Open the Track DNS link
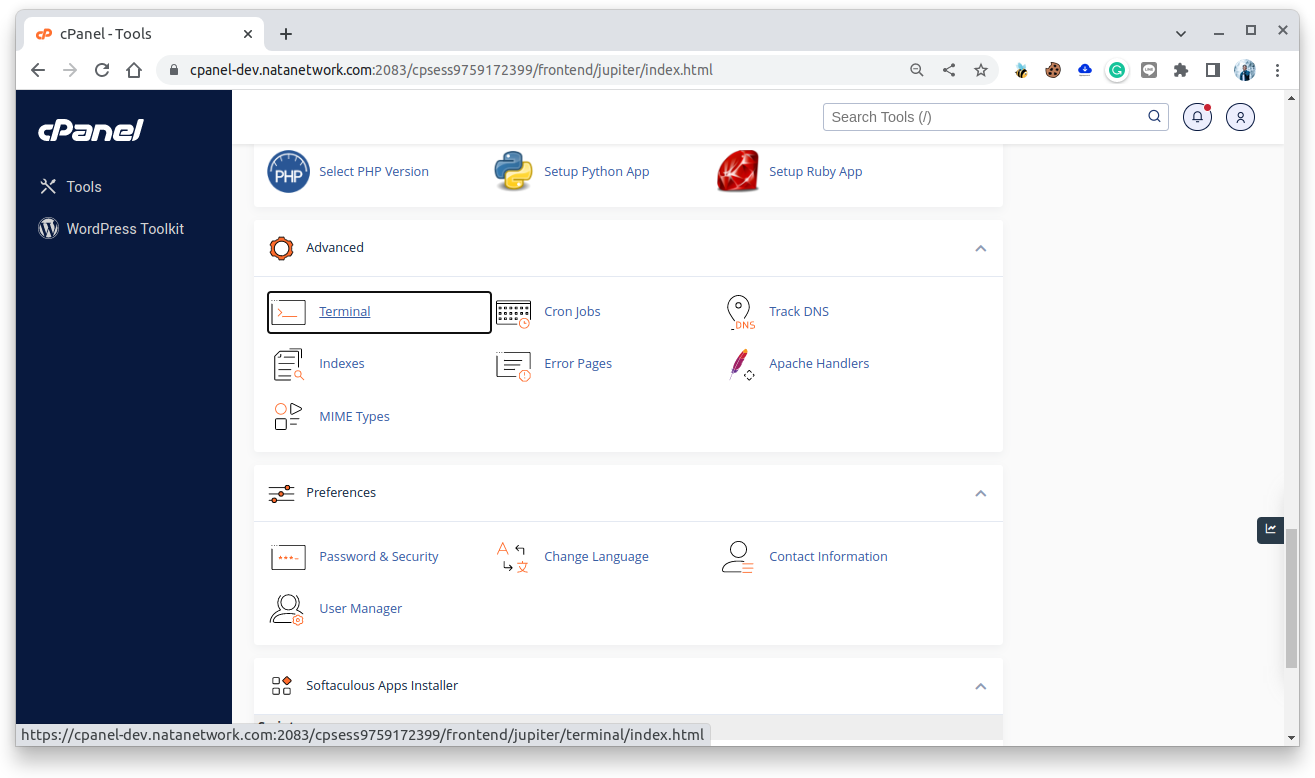The width and height of the screenshot is (1315, 778). [799, 312]
